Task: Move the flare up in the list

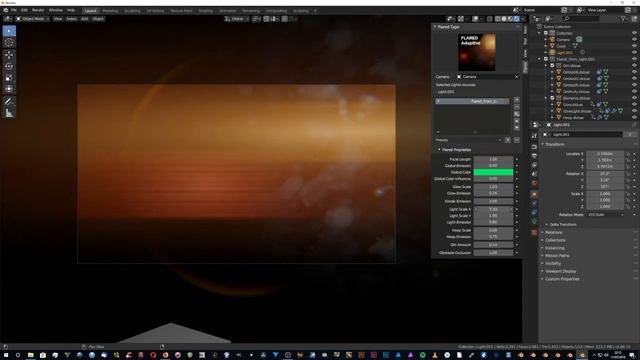Action: (x=517, y=121)
